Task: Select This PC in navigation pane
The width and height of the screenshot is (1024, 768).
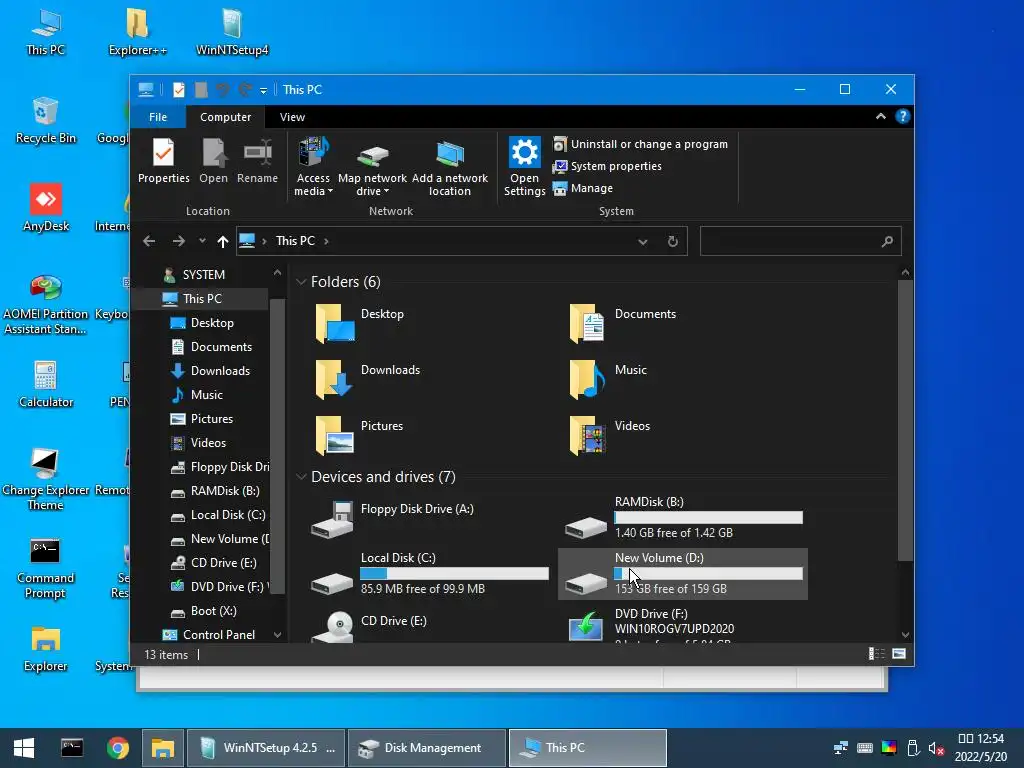Action: pyautogui.click(x=201, y=298)
